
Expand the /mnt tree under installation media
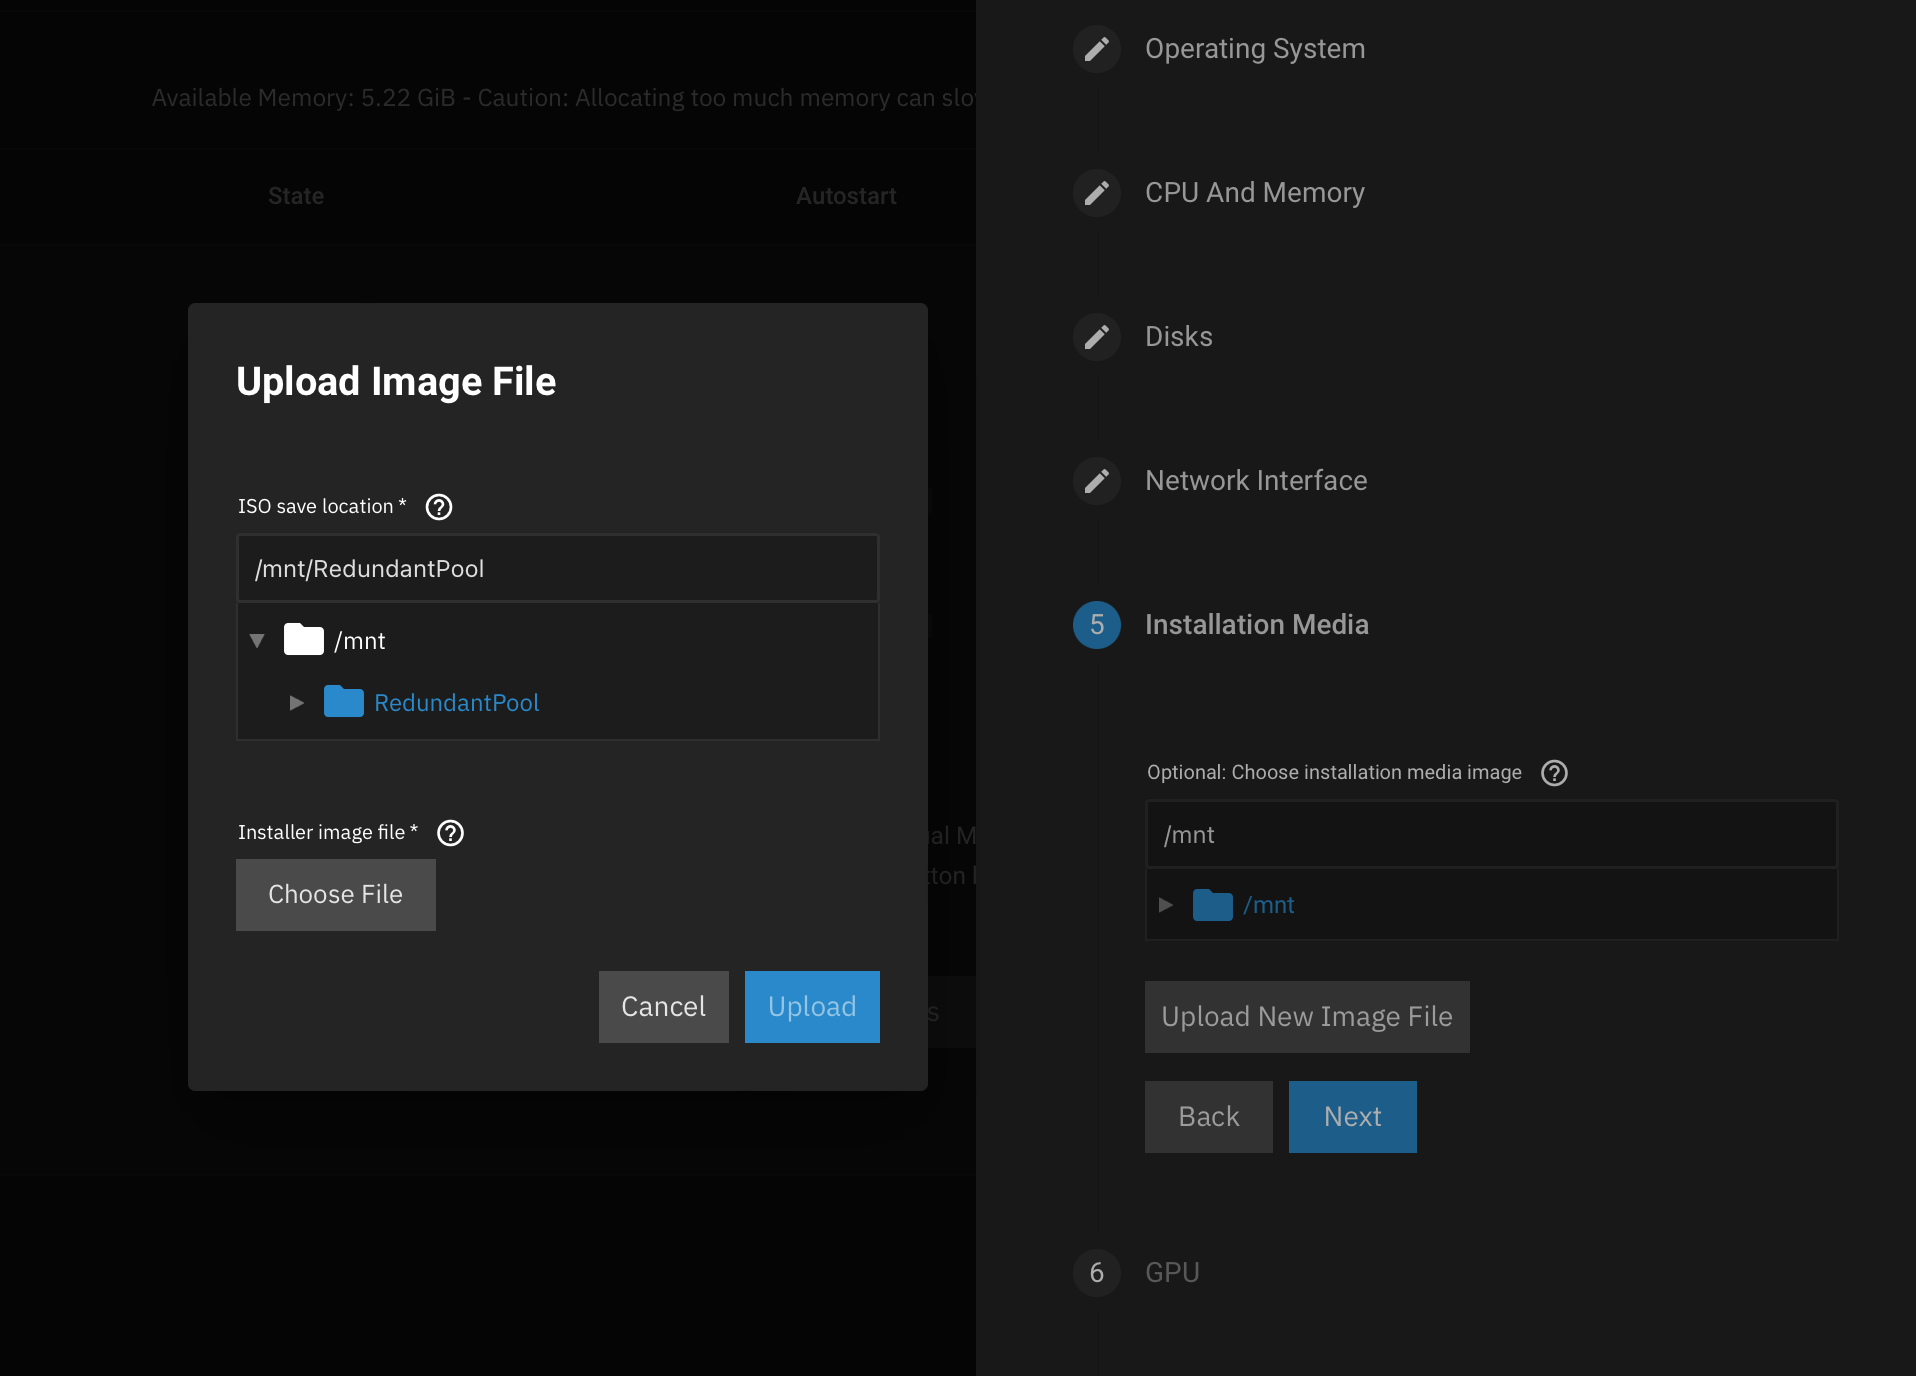[1166, 905]
